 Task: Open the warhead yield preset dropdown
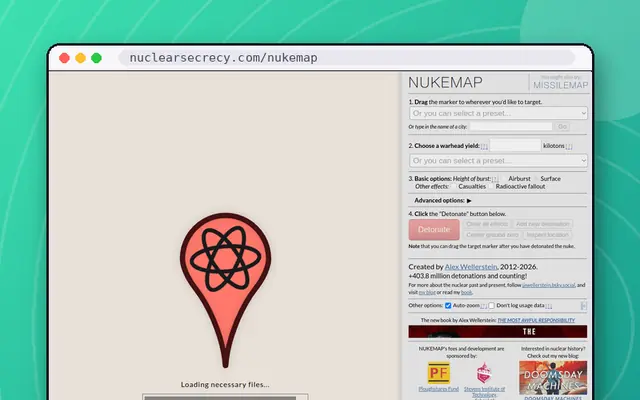click(498, 160)
